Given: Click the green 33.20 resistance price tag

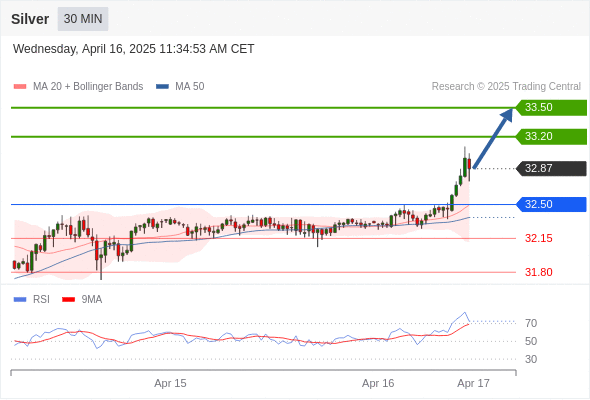Looking at the screenshot, I should click(551, 137).
